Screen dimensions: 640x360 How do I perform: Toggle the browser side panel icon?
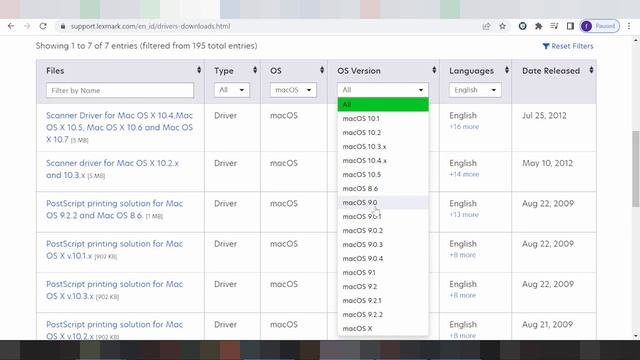570,26
